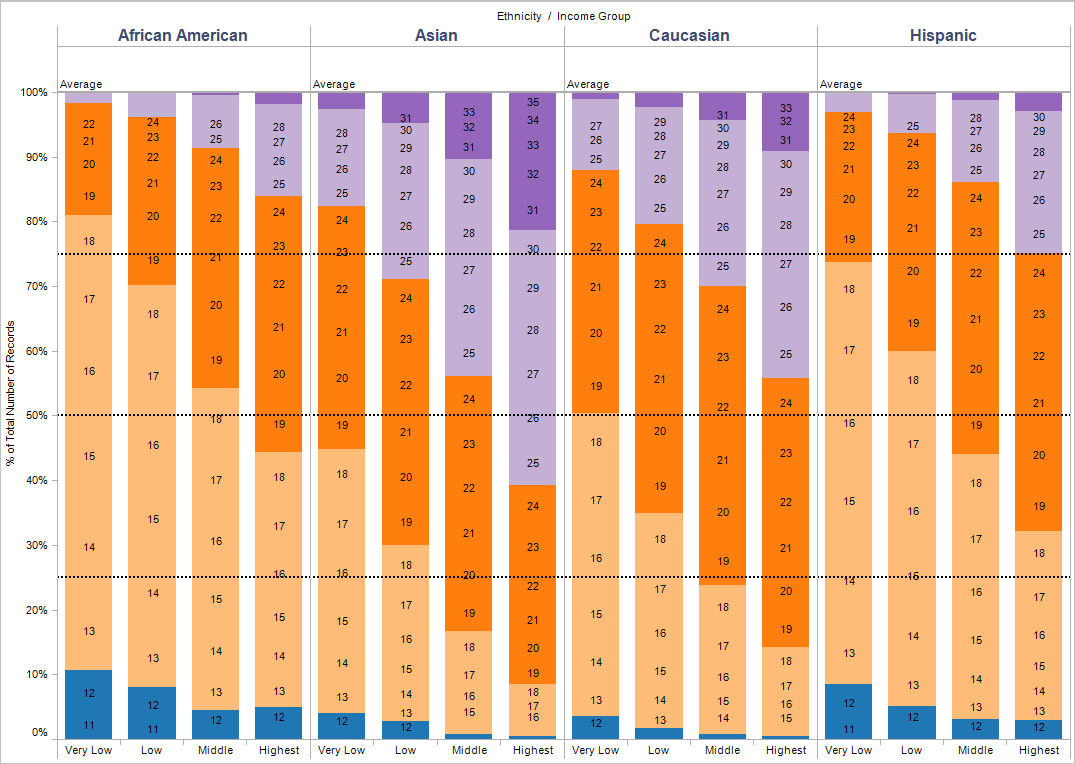This screenshot has height=764, width=1075.
Task: Select dark blue segment of African American Very Low bar
Action: (x=89, y=704)
